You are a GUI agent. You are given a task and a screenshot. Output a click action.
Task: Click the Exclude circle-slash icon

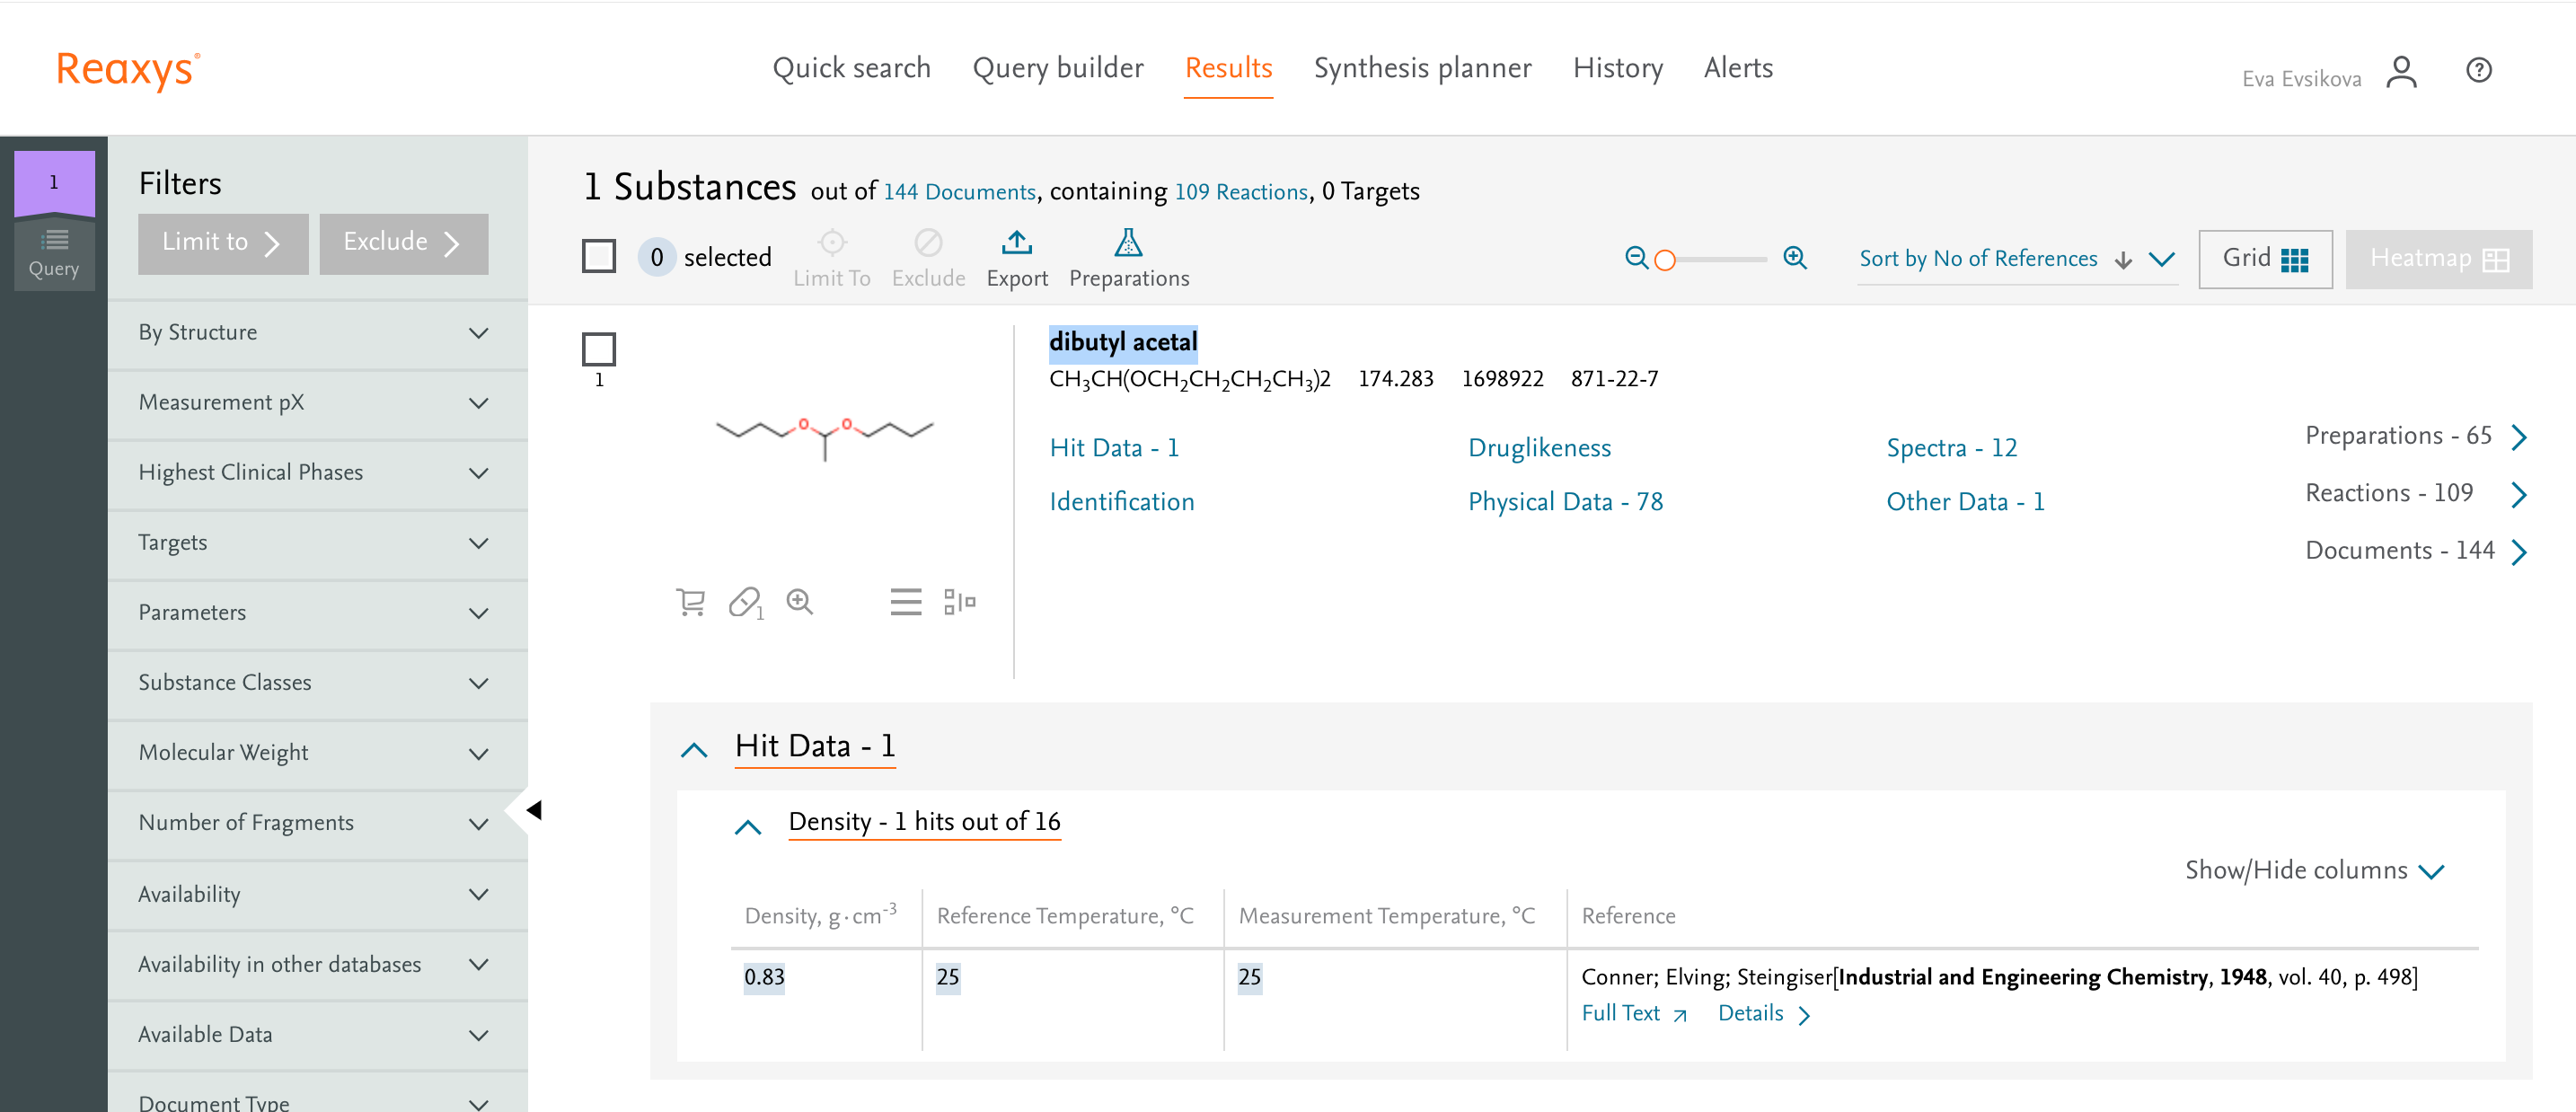point(928,243)
